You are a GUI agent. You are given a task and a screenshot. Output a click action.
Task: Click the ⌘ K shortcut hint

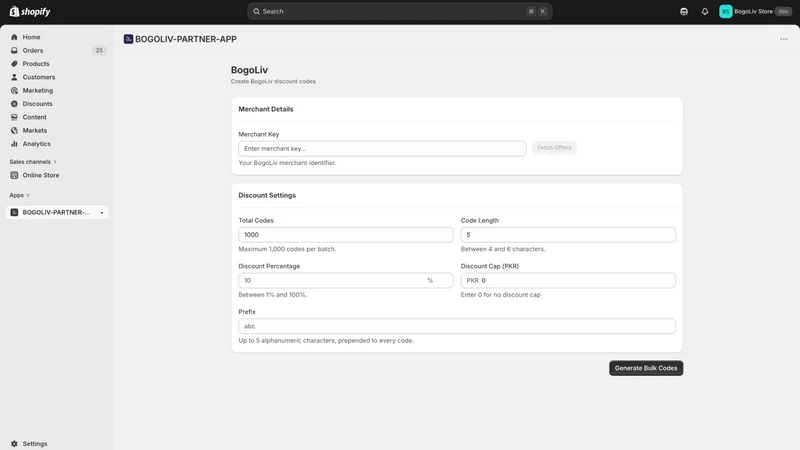point(537,11)
